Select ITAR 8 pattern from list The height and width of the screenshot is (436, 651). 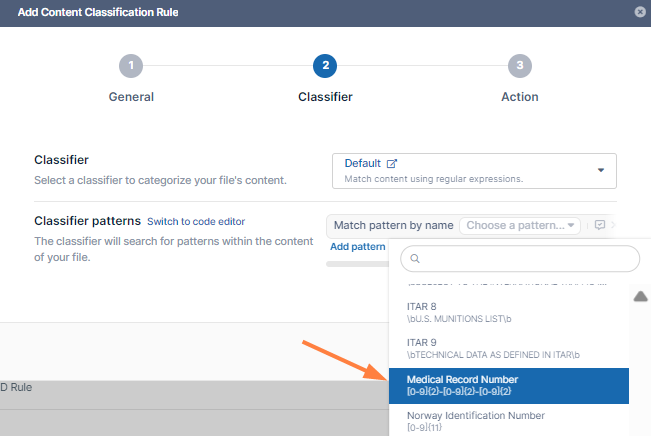(508, 313)
